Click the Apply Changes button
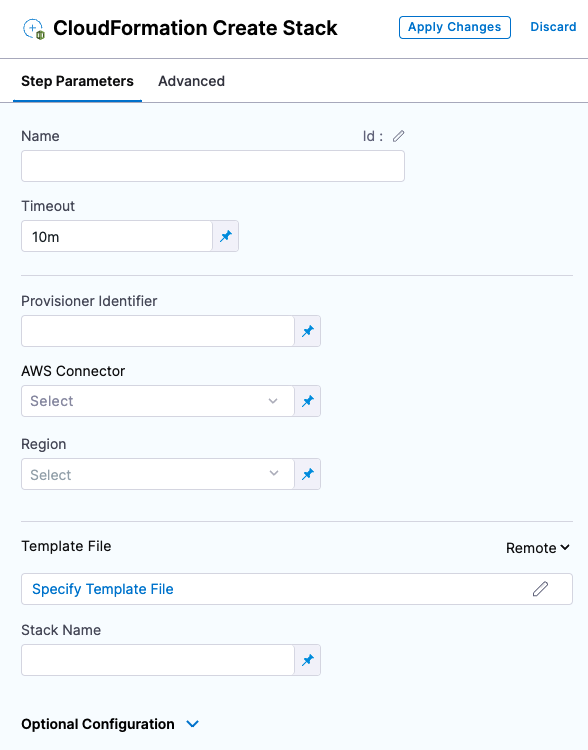 [455, 27]
